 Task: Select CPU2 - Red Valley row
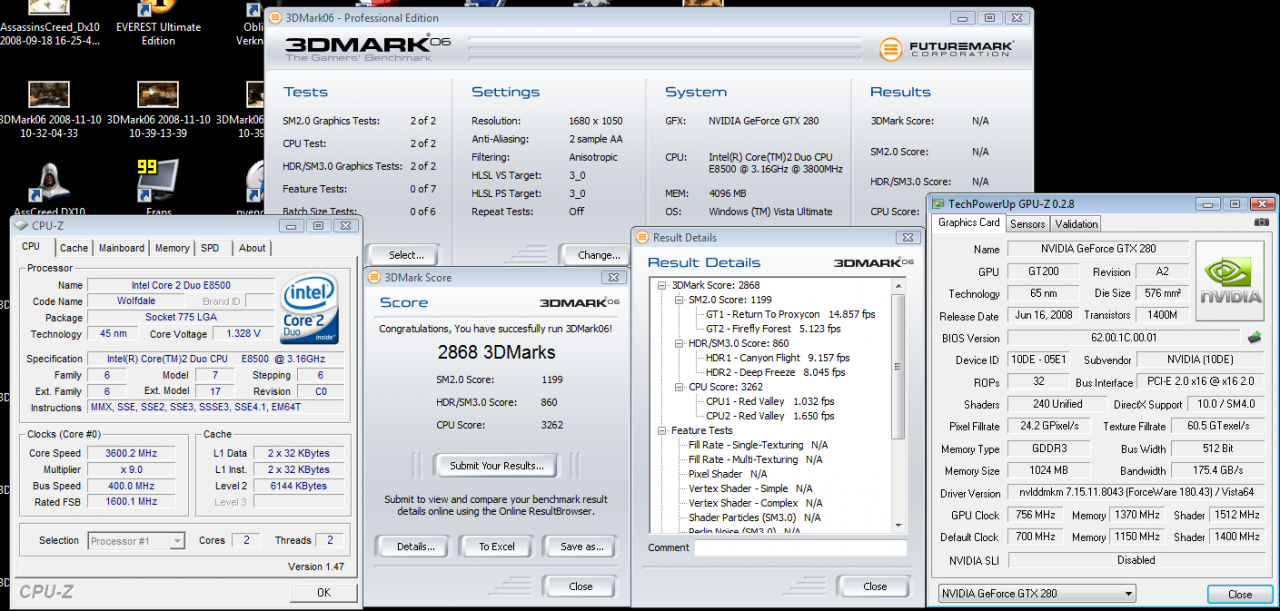(770, 416)
